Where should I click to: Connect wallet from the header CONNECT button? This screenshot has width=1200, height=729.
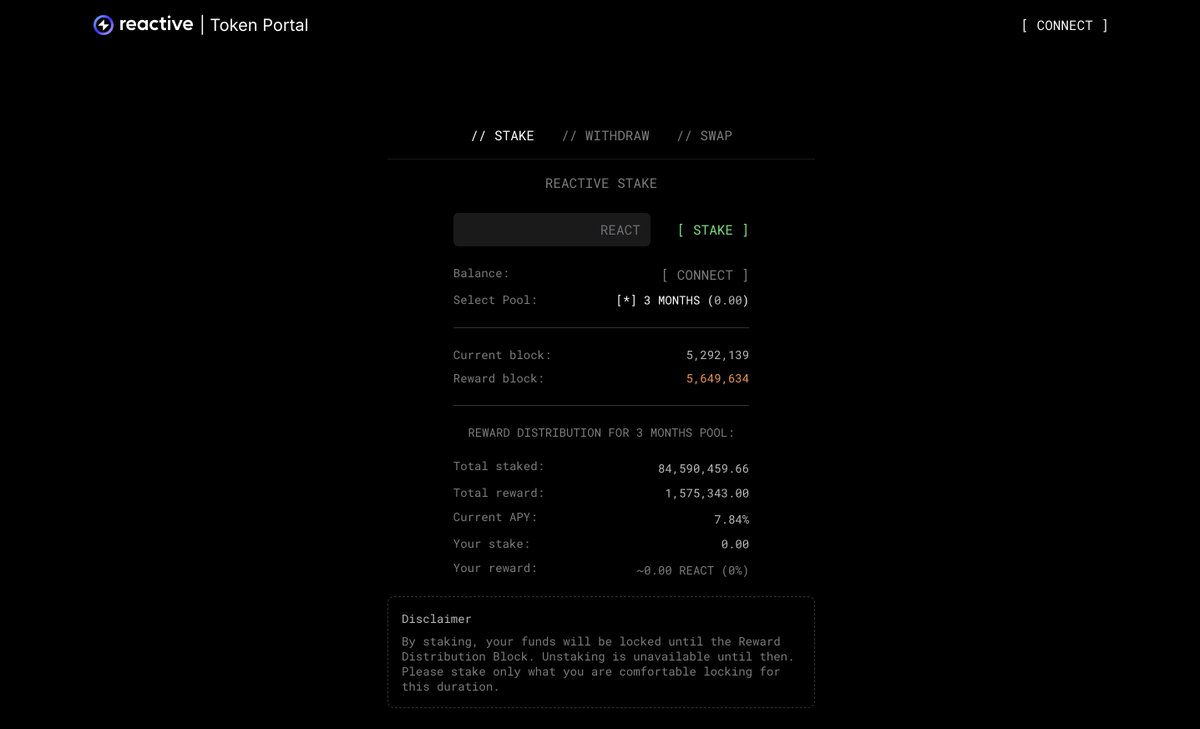click(1064, 25)
